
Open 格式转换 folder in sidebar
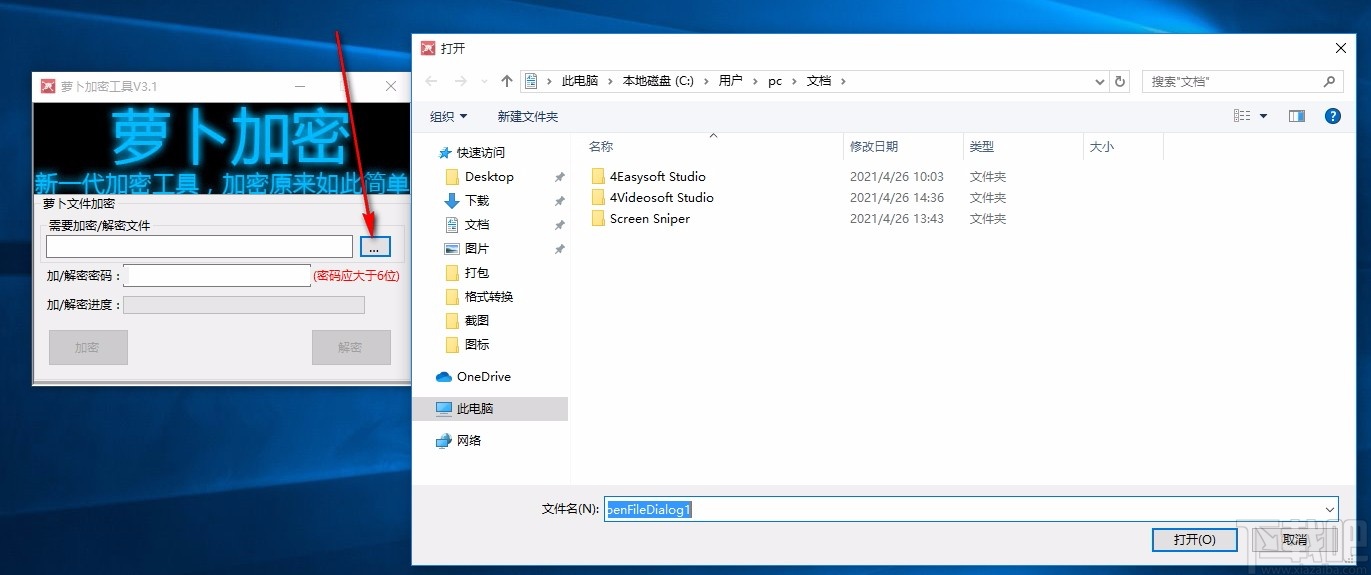coord(489,296)
